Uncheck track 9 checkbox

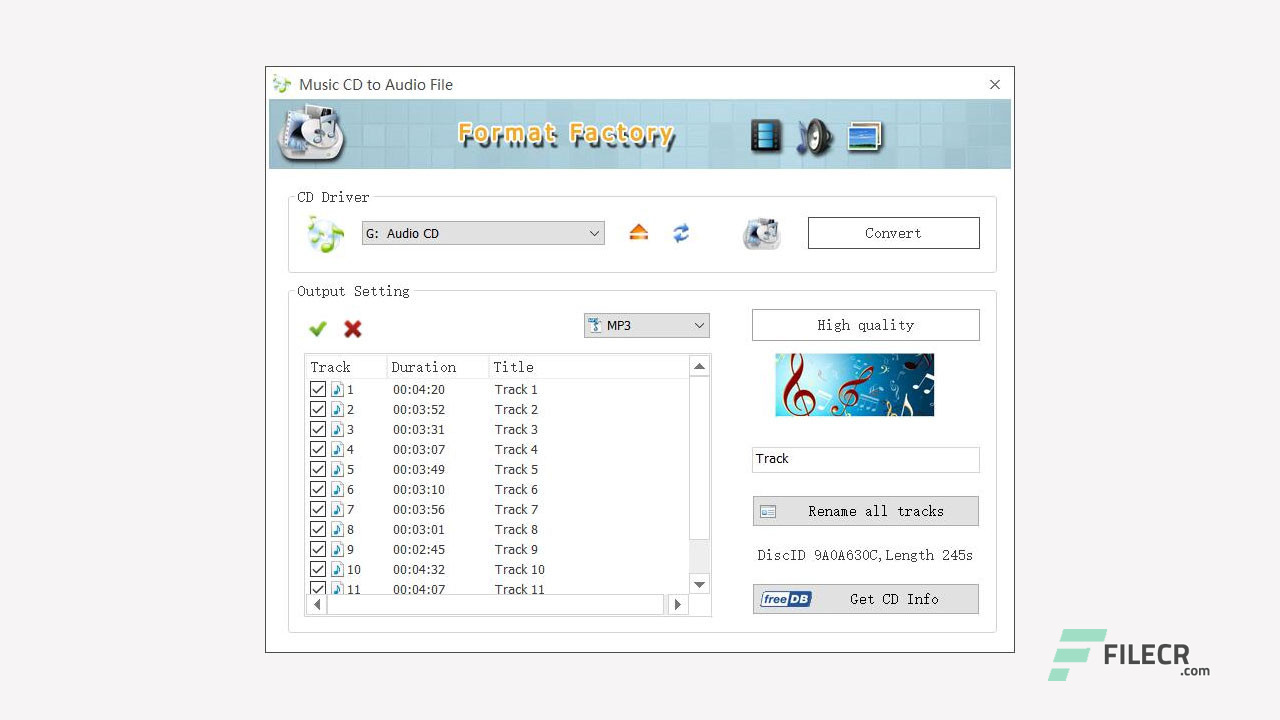(x=318, y=550)
